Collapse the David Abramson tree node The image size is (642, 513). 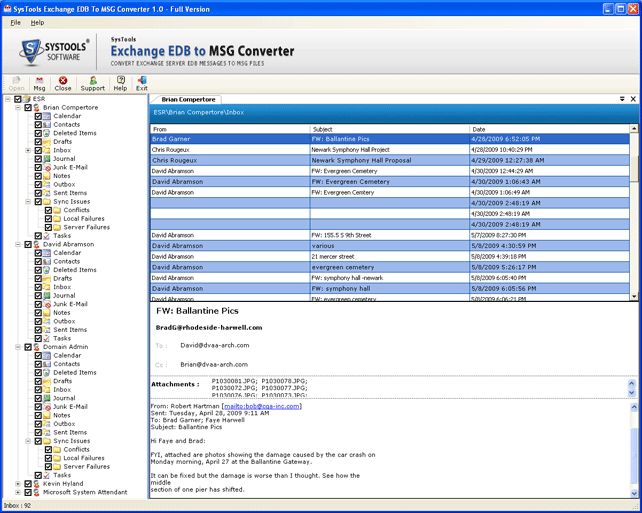18,244
